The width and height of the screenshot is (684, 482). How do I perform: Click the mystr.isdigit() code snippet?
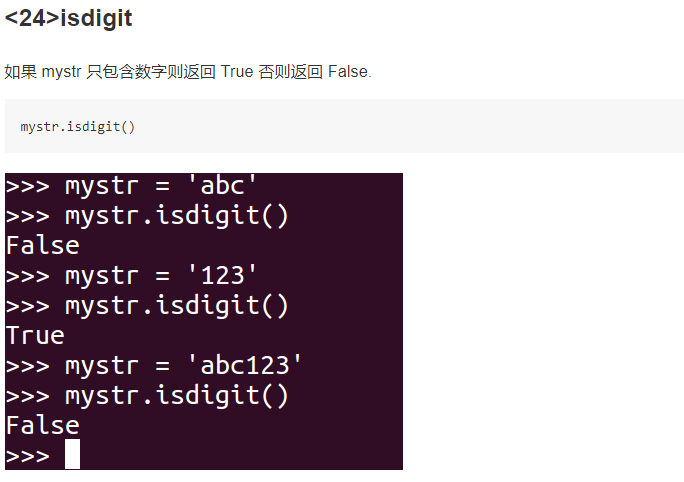(x=78, y=127)
